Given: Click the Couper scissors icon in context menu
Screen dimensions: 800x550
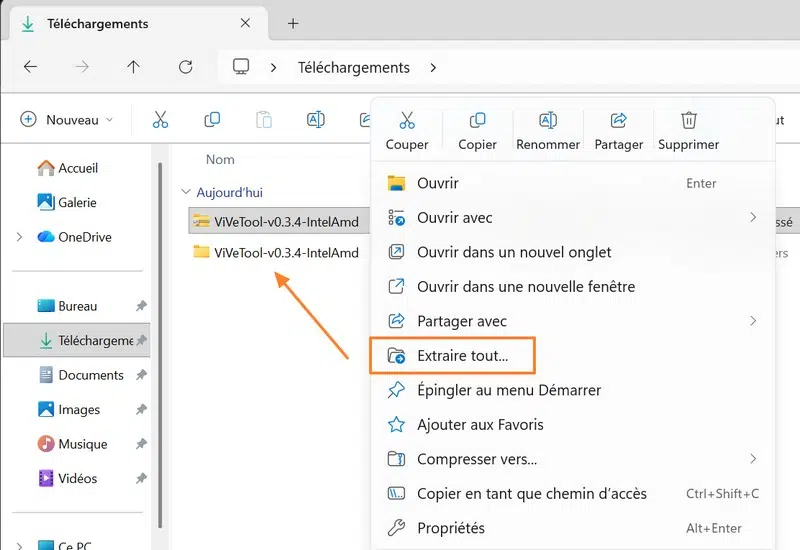Looking at the screenshot, I should point(407,121).
